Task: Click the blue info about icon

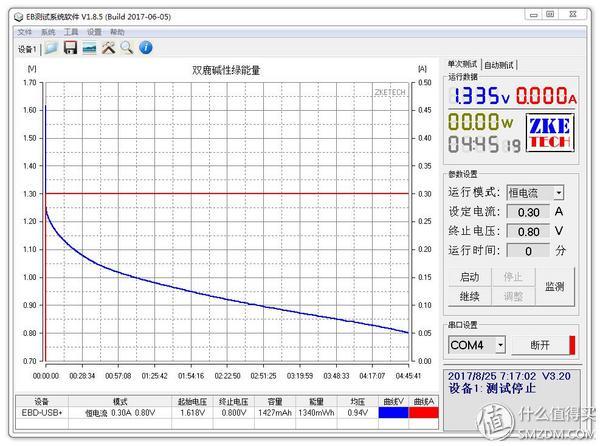Action: click(146, 48)
